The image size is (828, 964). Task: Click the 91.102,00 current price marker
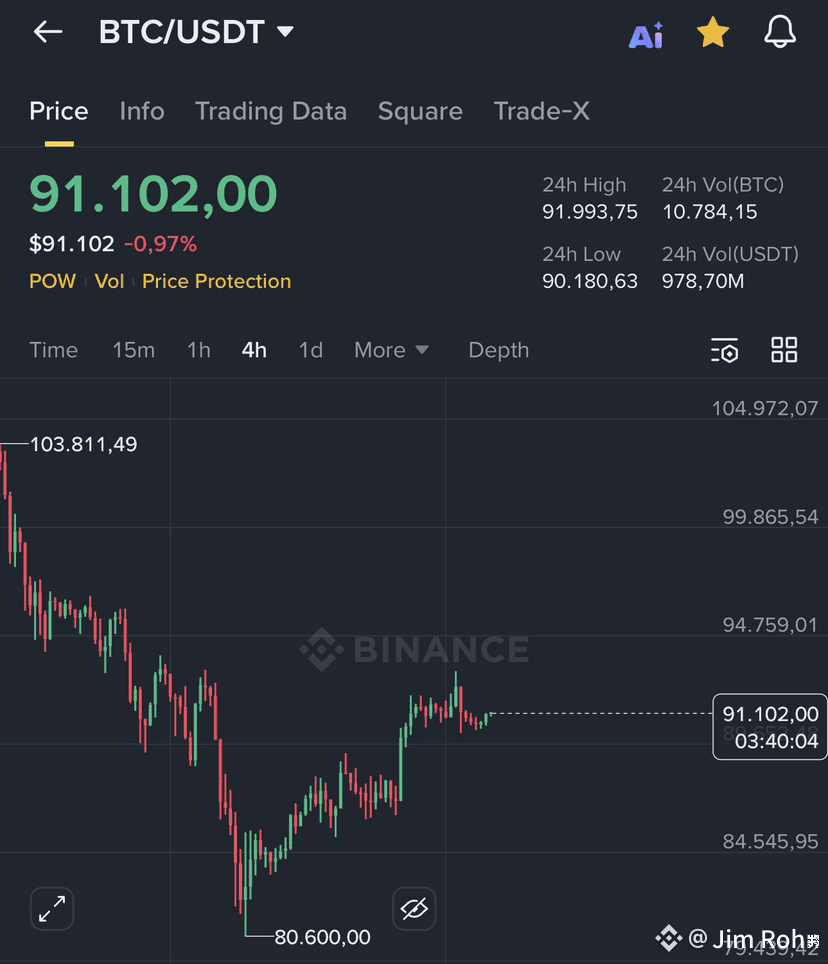[x=770, y=727]
